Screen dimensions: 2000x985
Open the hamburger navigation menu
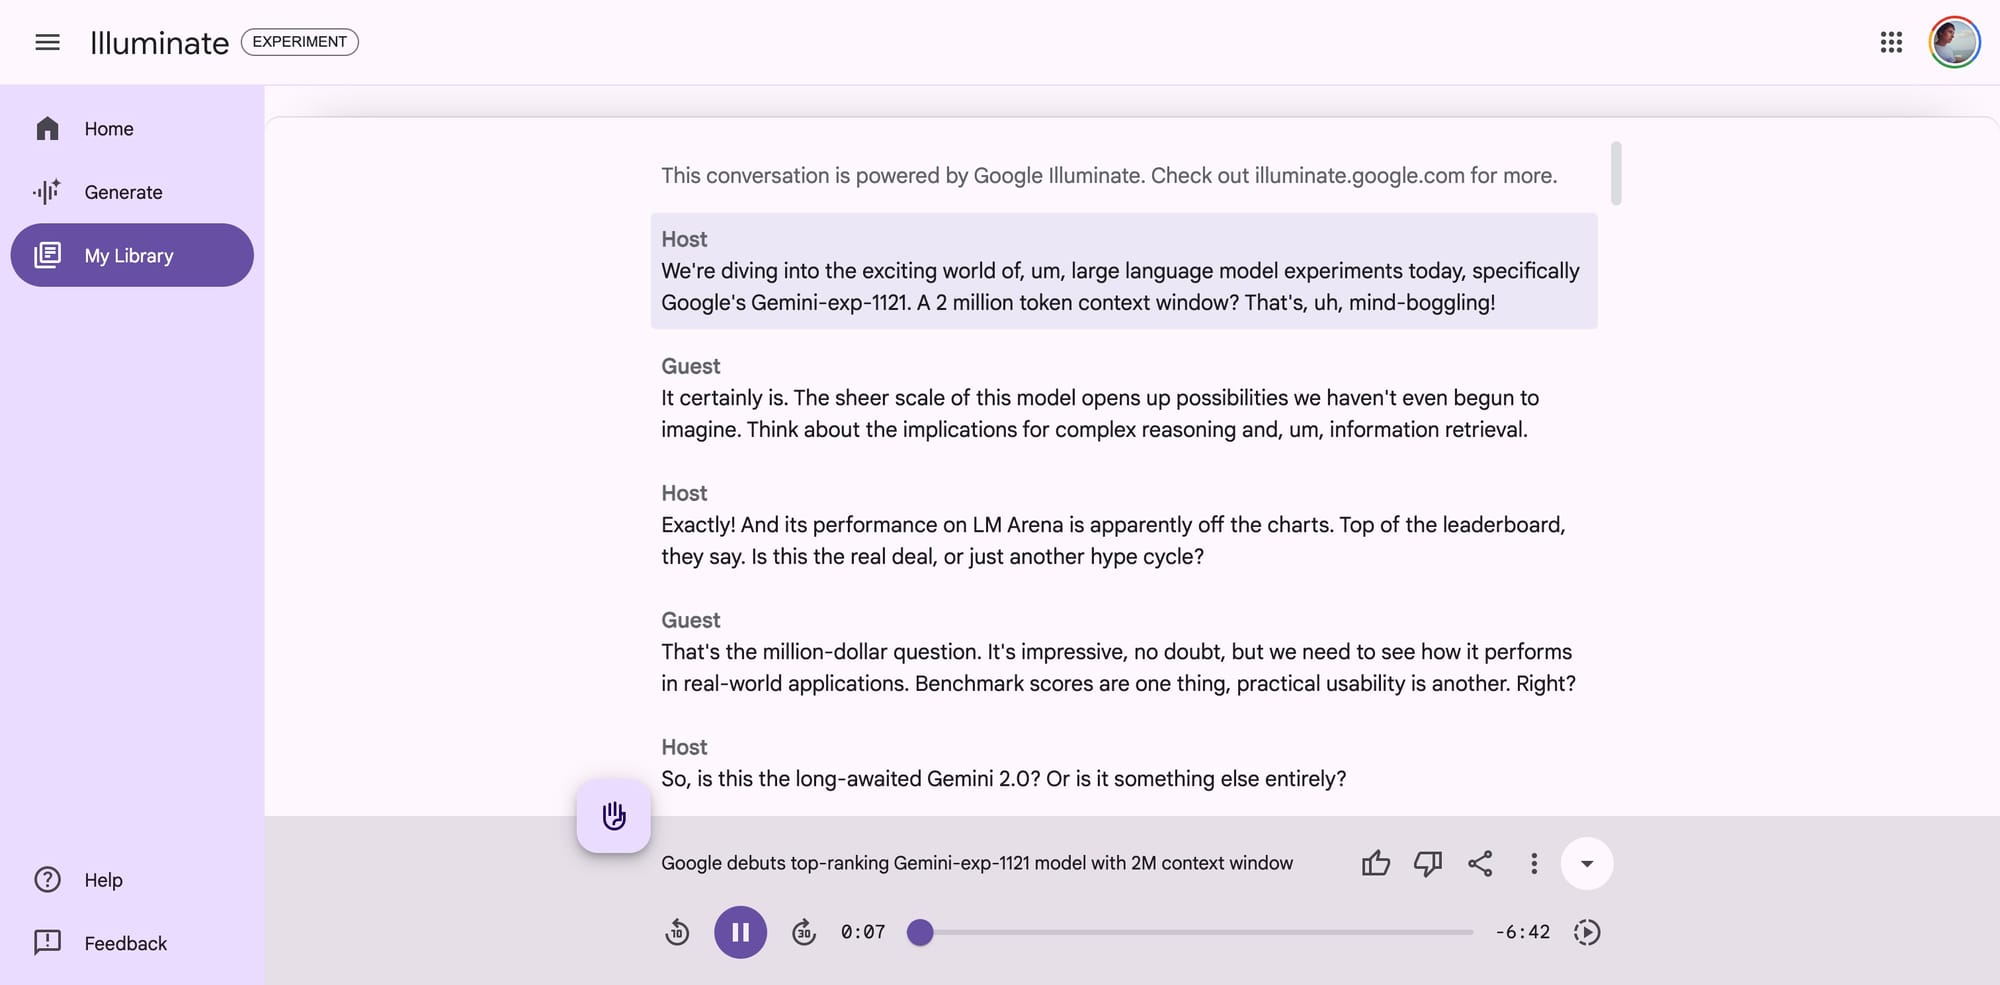coord(47,42)
